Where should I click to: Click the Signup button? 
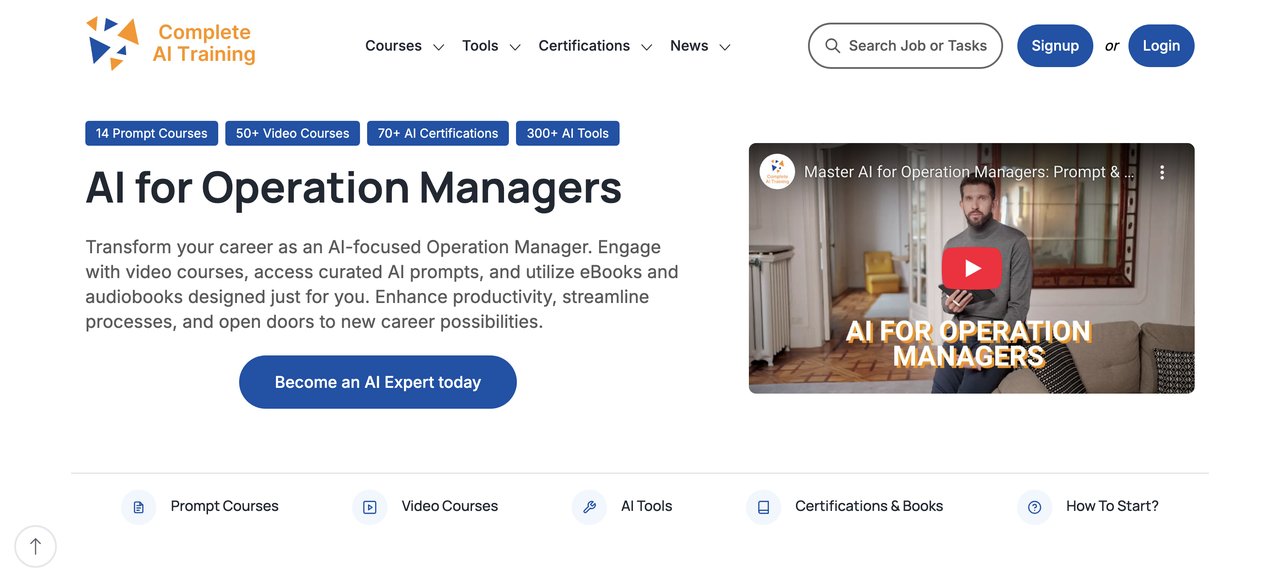1055,46
